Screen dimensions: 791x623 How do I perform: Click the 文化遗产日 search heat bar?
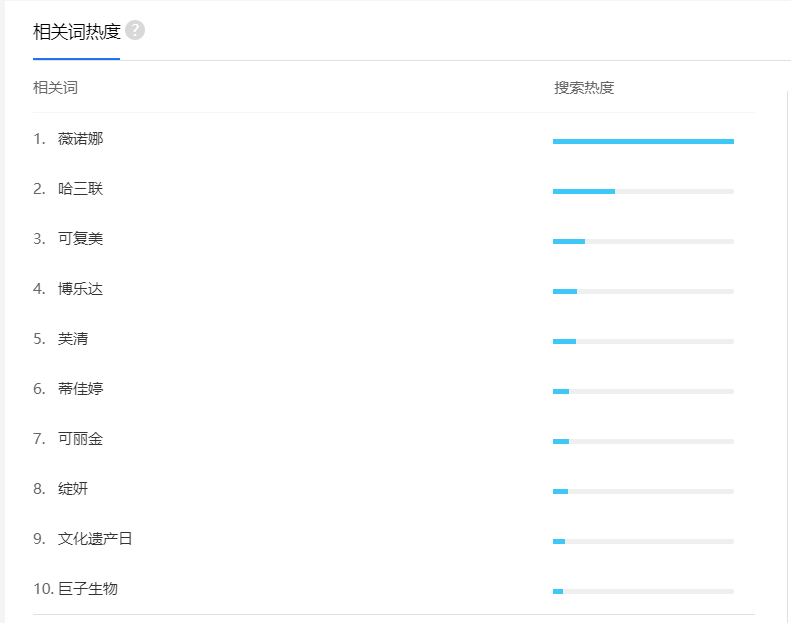[643, 541]
